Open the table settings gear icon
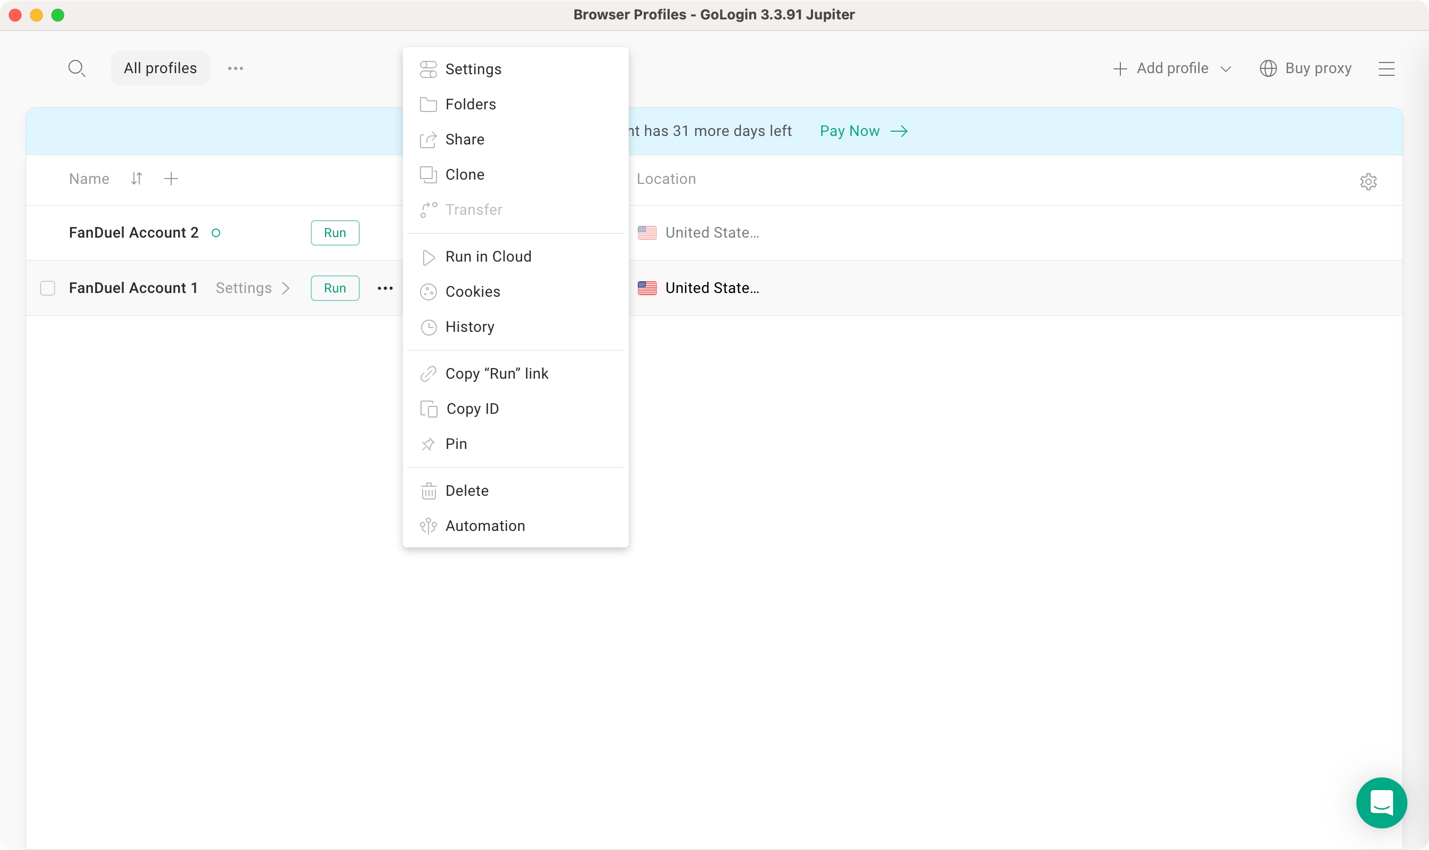1429x850 pixels. [x=1368, y=181]
